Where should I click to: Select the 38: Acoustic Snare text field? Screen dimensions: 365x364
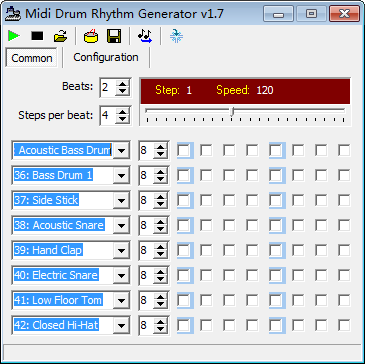[x=63, y=226]
